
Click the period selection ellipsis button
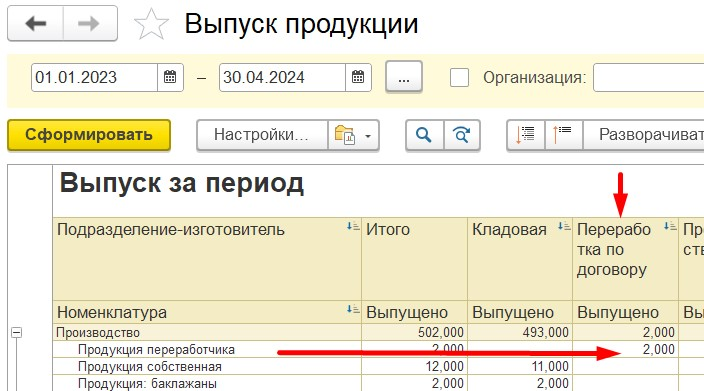[404, 77]
